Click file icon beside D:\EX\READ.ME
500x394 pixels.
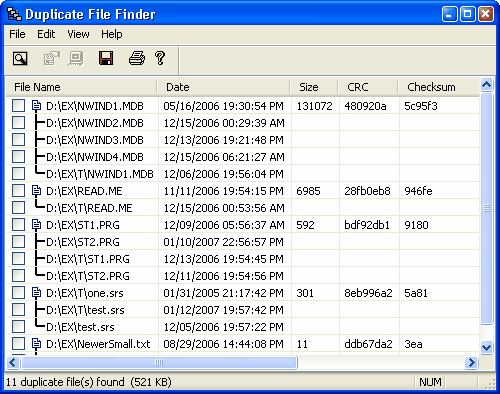[36, 191]
